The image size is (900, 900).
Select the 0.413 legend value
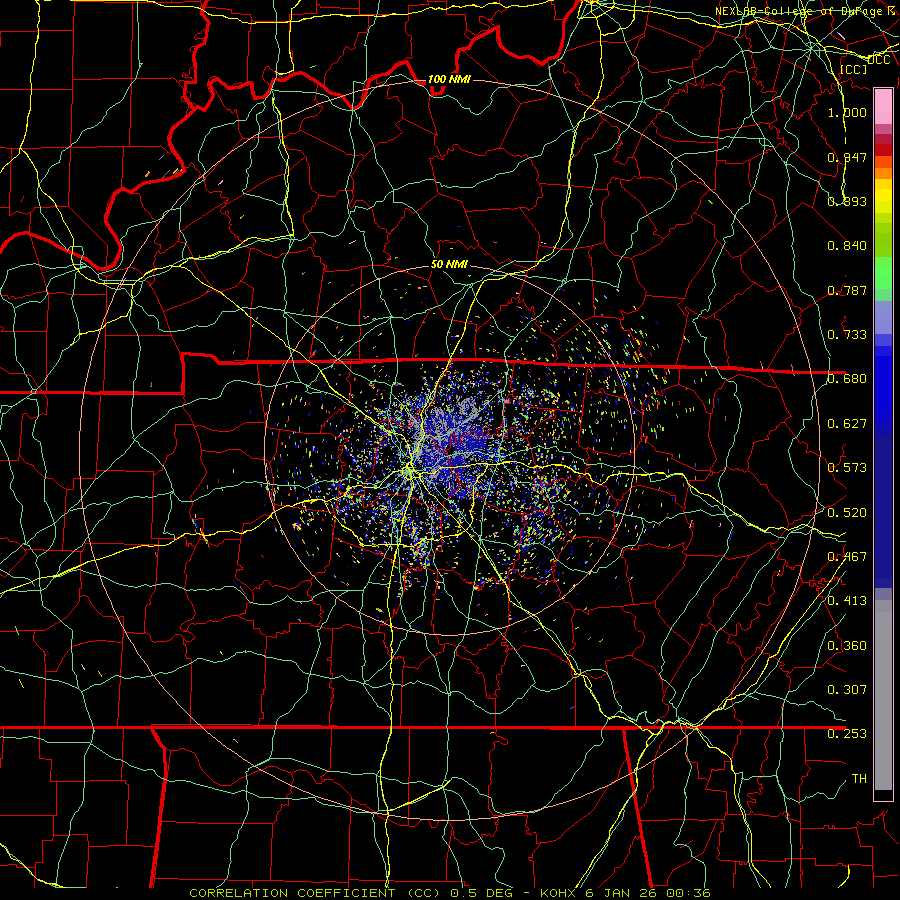click(847, 601)
